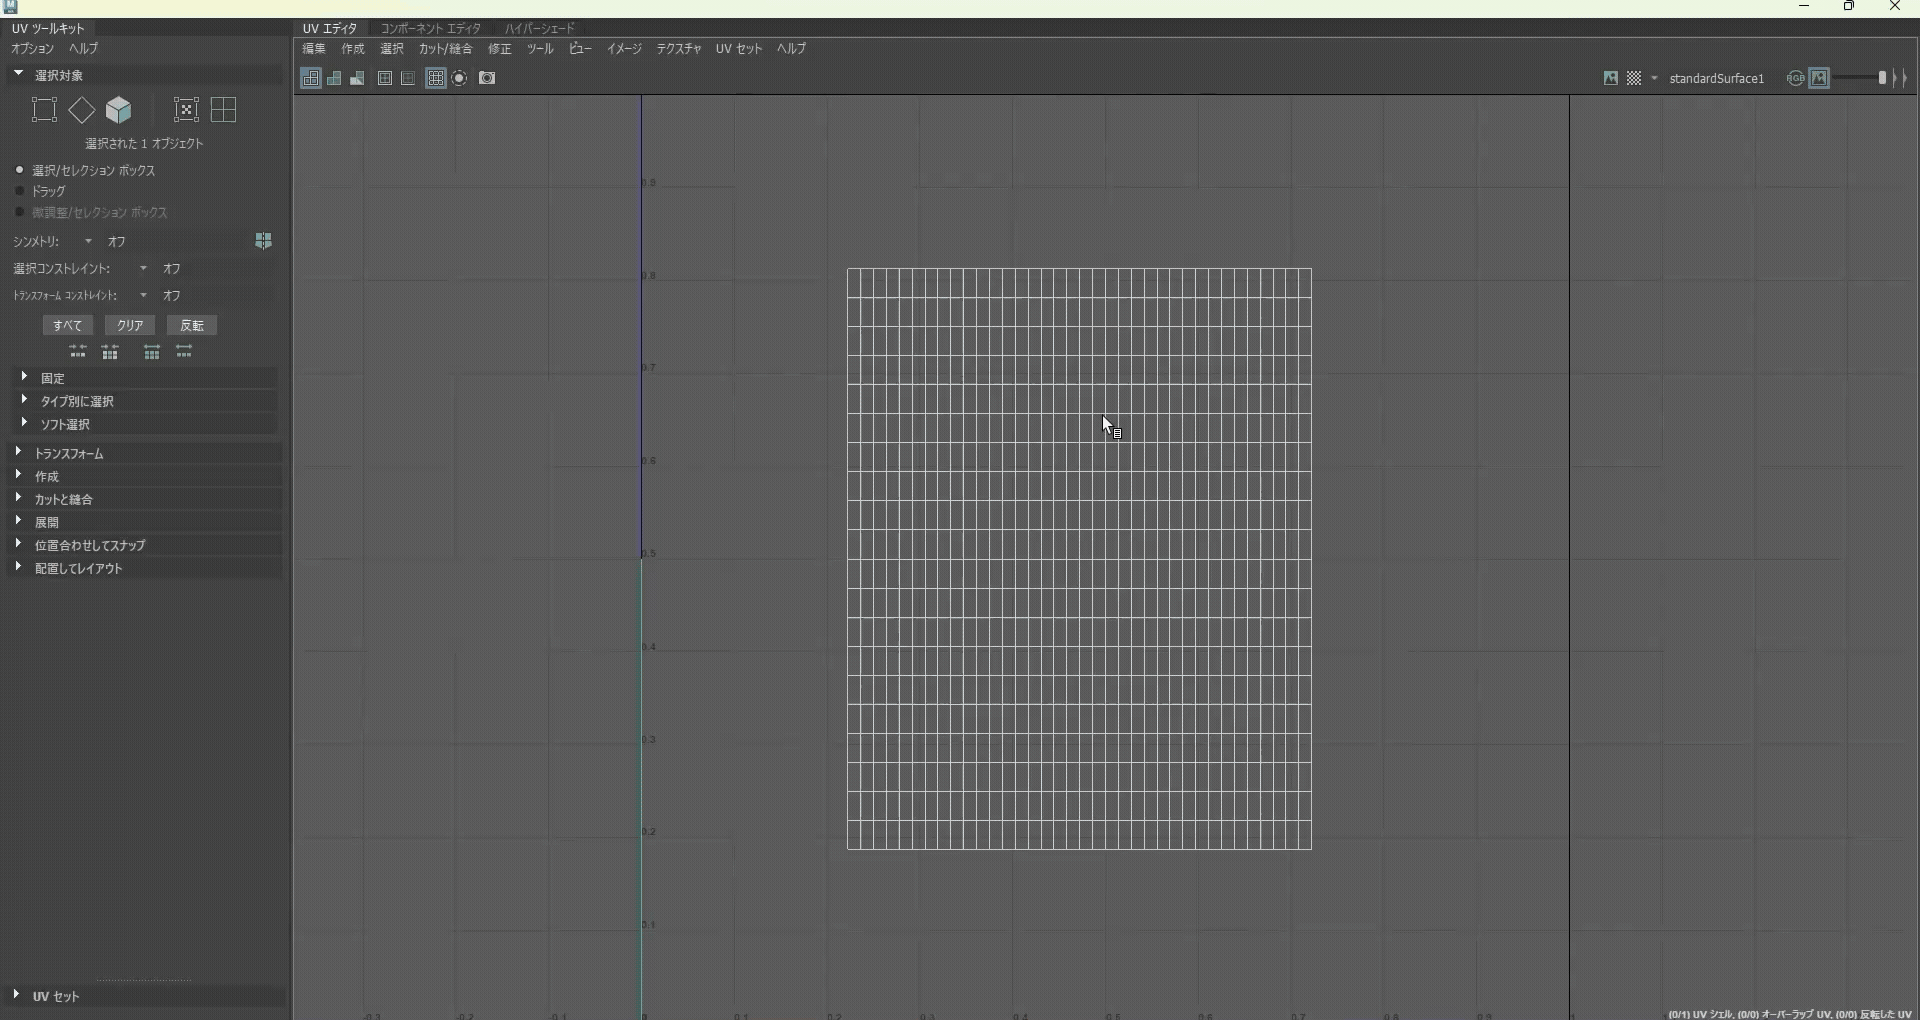
Task: Toggle the UV distortion display icon
Action: click(x=357, y=78)
